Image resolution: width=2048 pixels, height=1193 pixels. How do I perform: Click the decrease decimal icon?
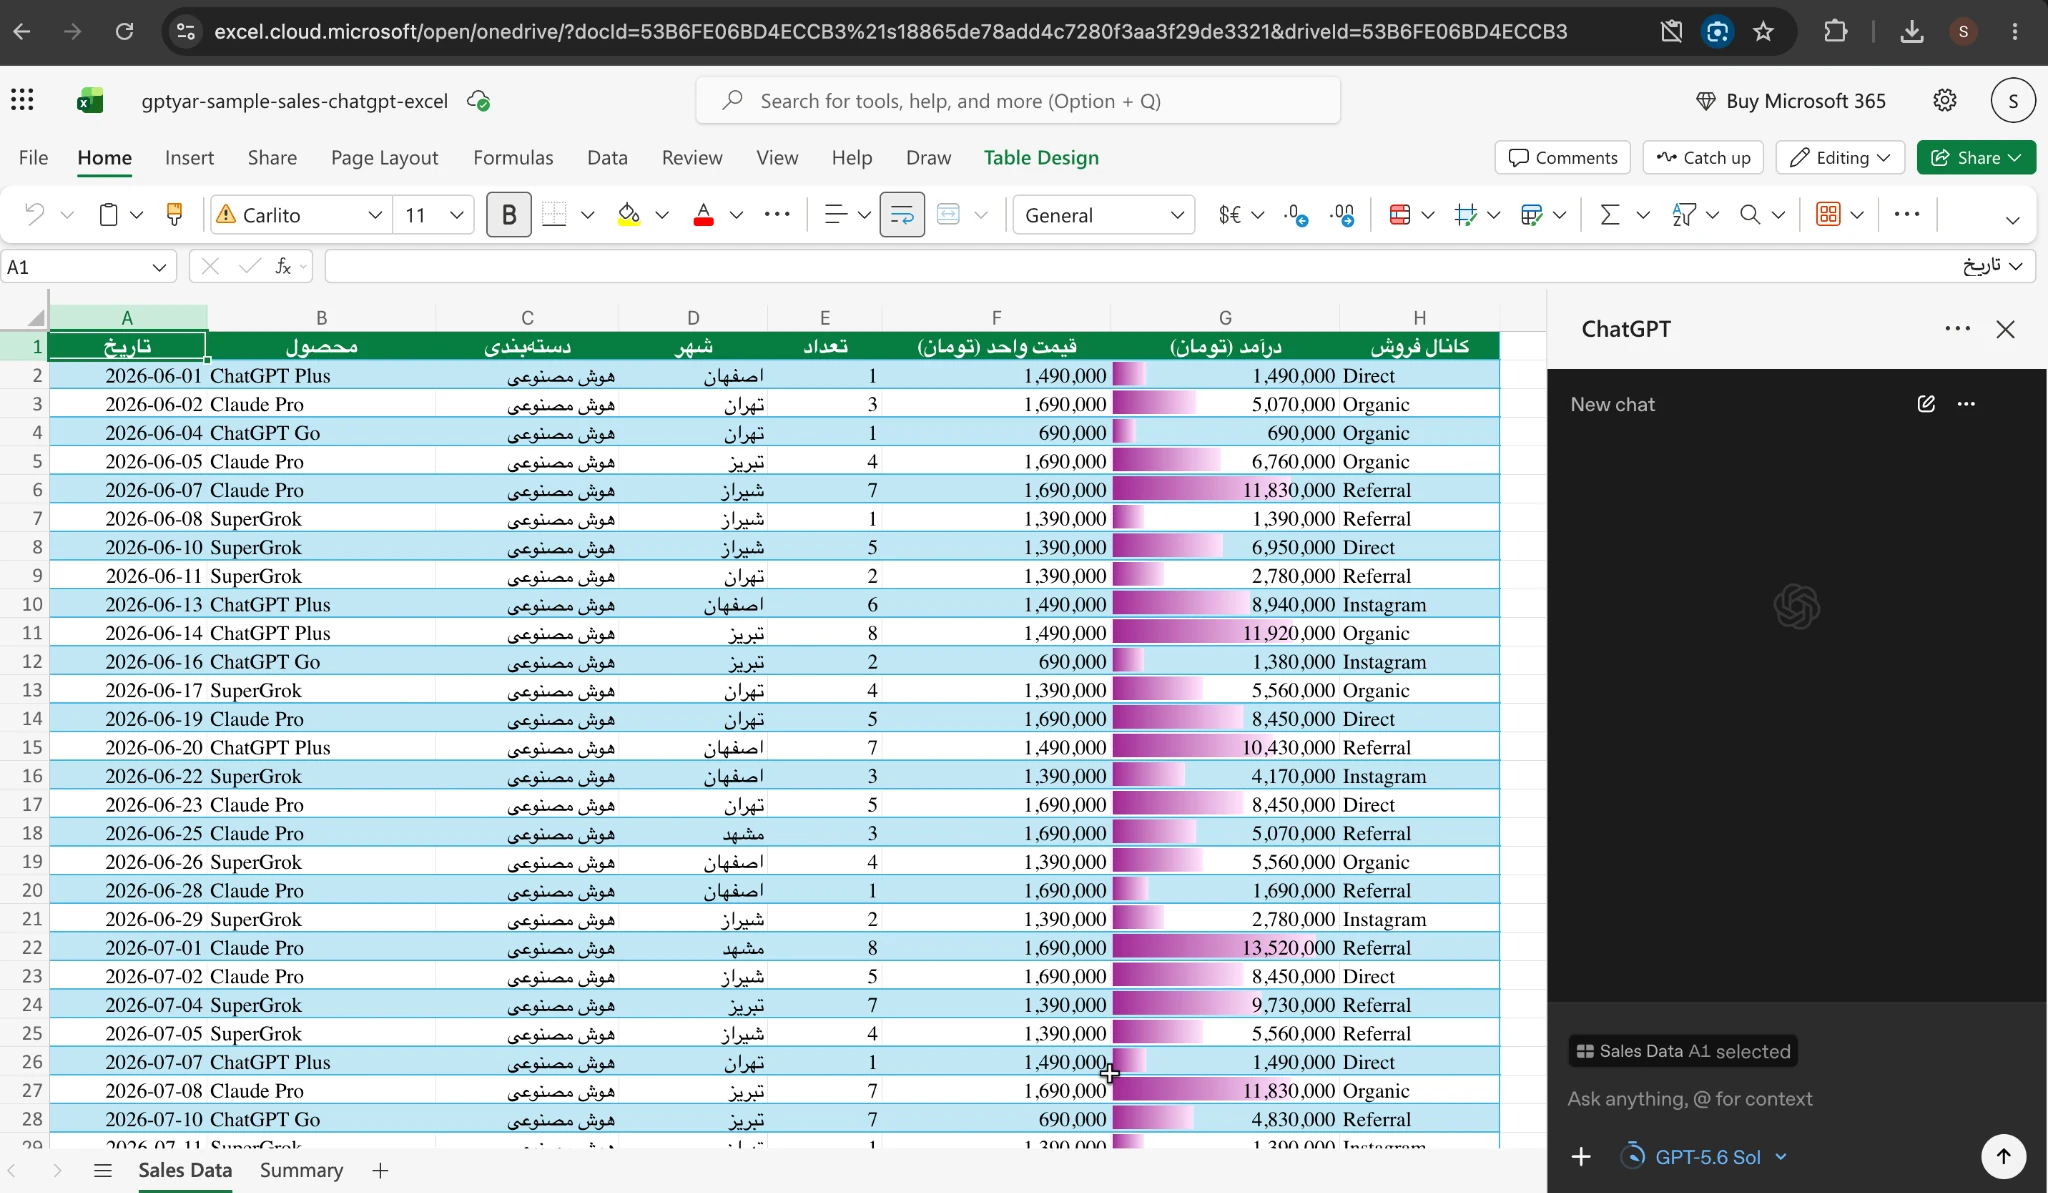click(x=1297, y=215)
